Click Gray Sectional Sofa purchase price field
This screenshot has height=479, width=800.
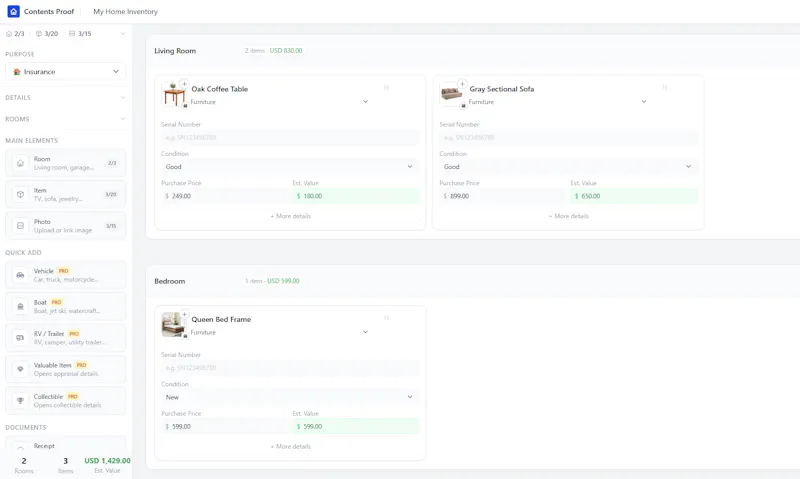coord(503,196)
